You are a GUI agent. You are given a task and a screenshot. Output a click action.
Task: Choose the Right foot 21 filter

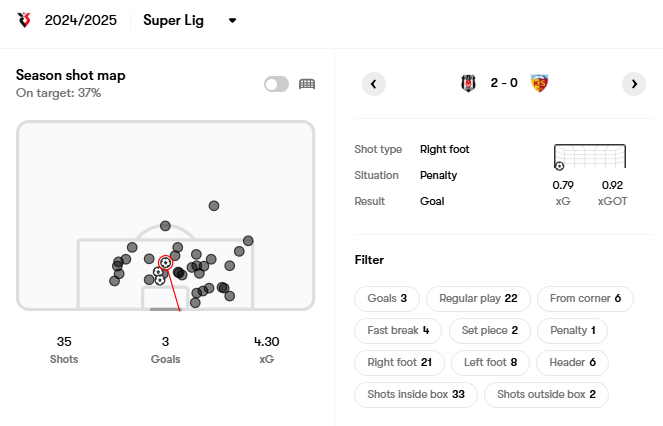click(x=399, y=363)
